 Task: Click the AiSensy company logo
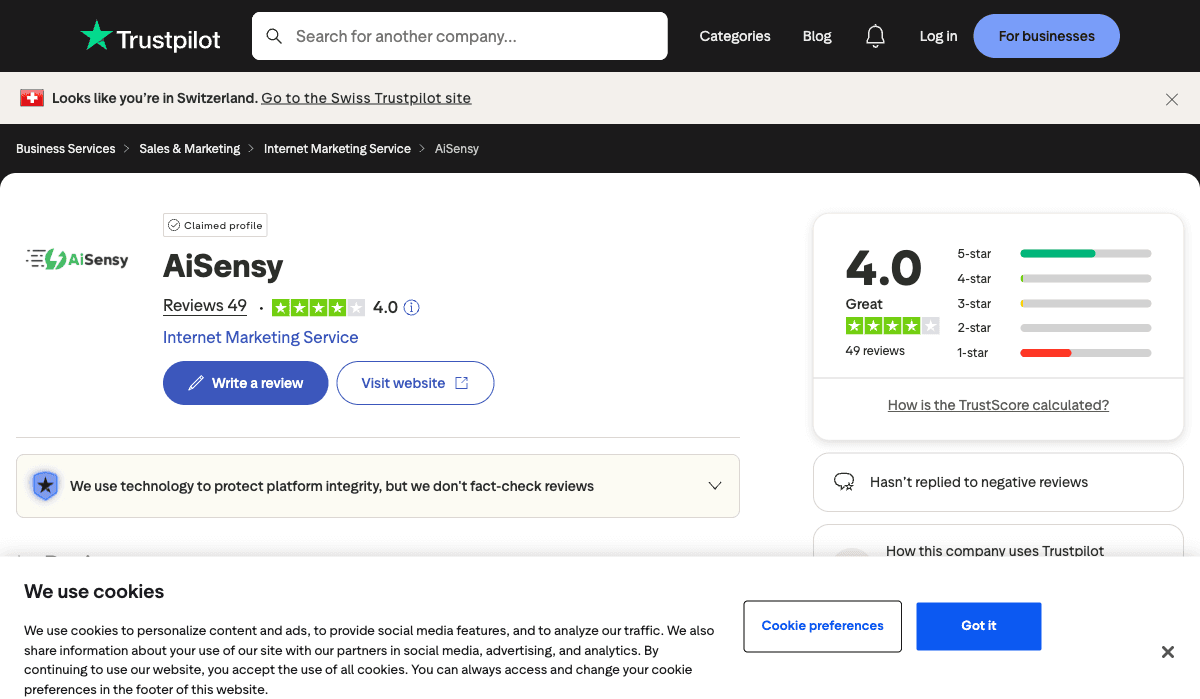coord(78,260)
